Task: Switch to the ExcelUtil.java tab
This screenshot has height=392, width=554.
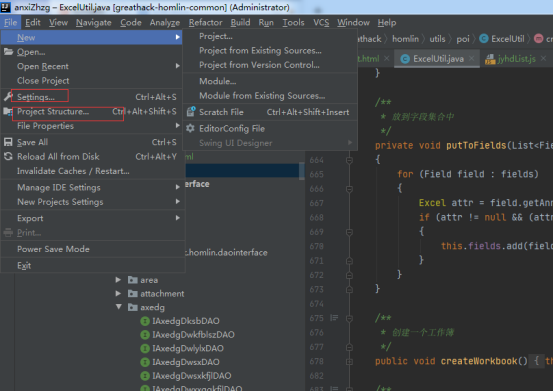Action: [x=438, y=59]
